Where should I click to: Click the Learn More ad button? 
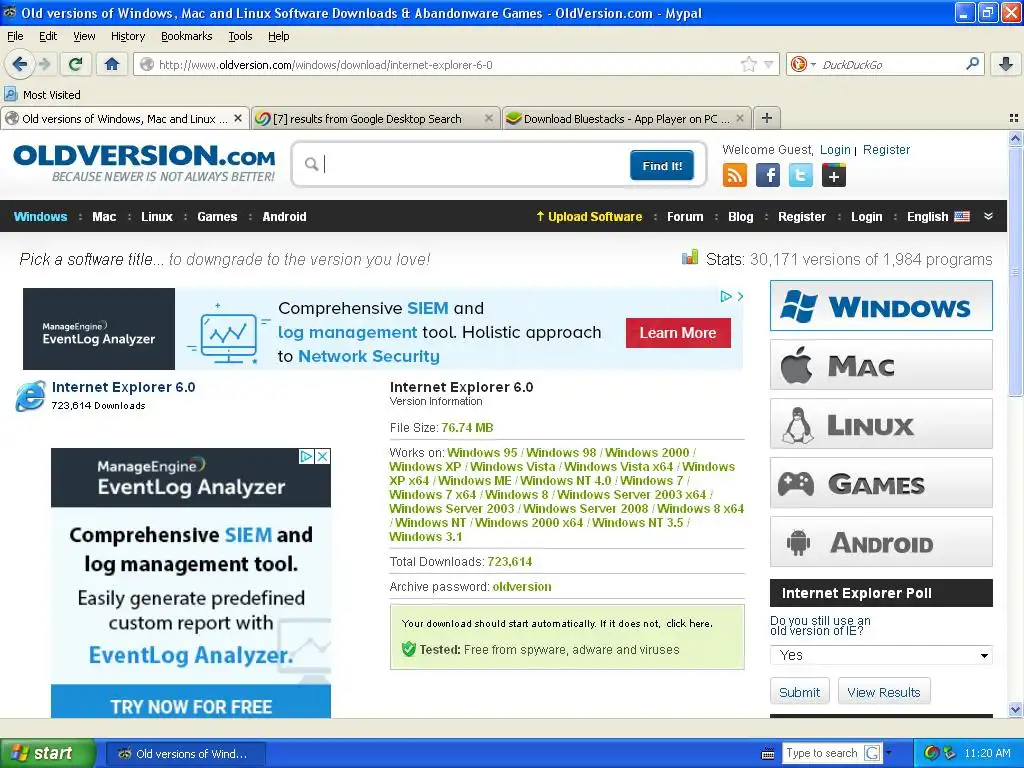pyautogui.click(x=678, y=332)
